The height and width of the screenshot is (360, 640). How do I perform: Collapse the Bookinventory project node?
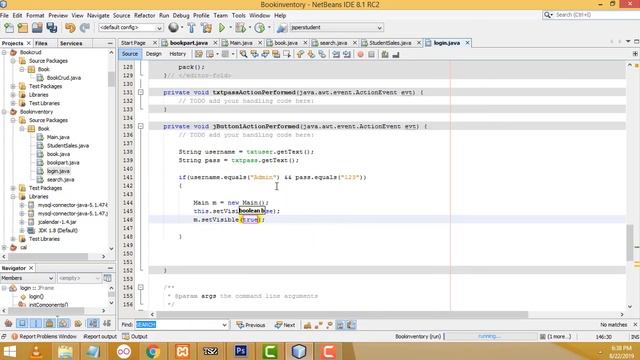(x=4, y=112)
